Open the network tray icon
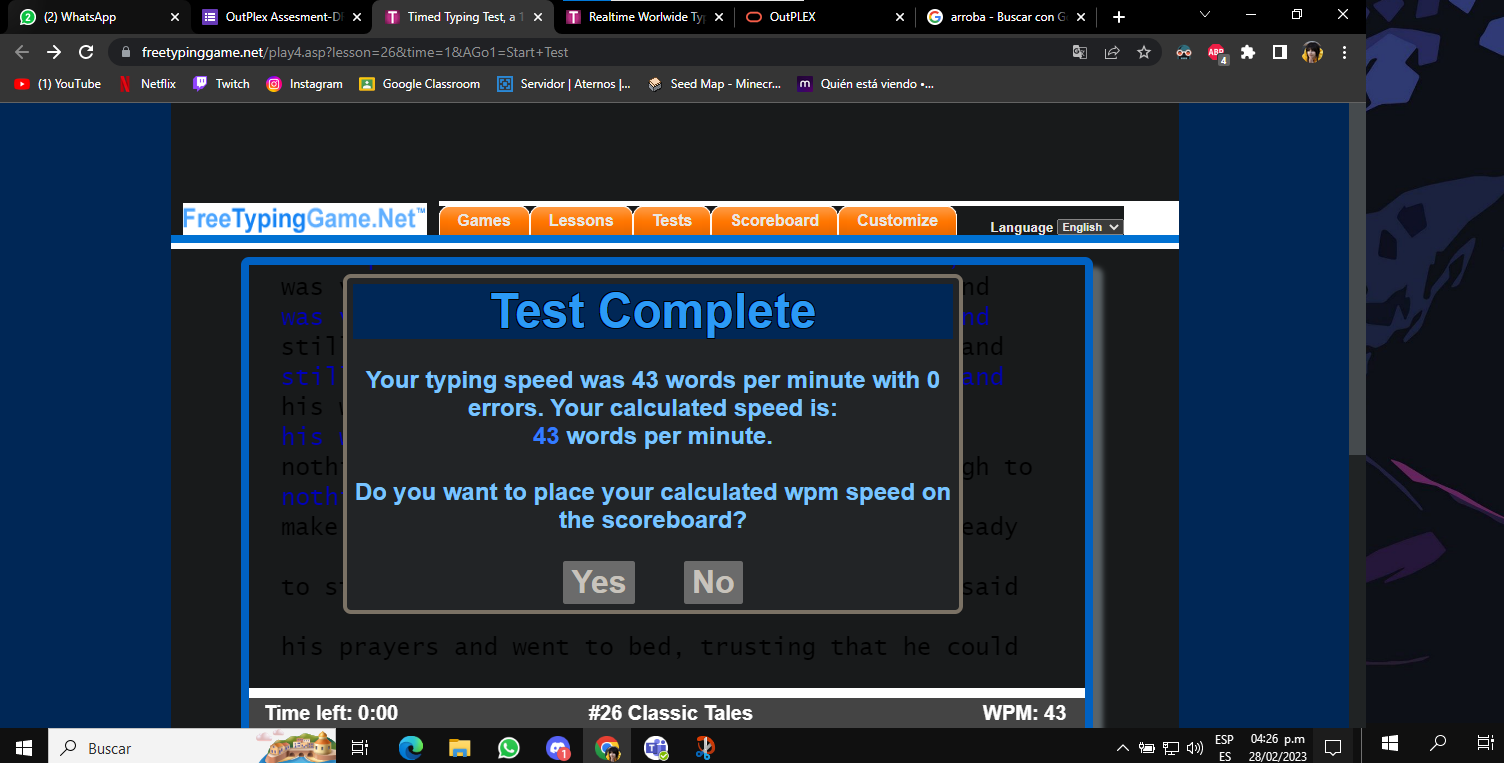This screenshot has width=1504, height=763. [1171, 747]
